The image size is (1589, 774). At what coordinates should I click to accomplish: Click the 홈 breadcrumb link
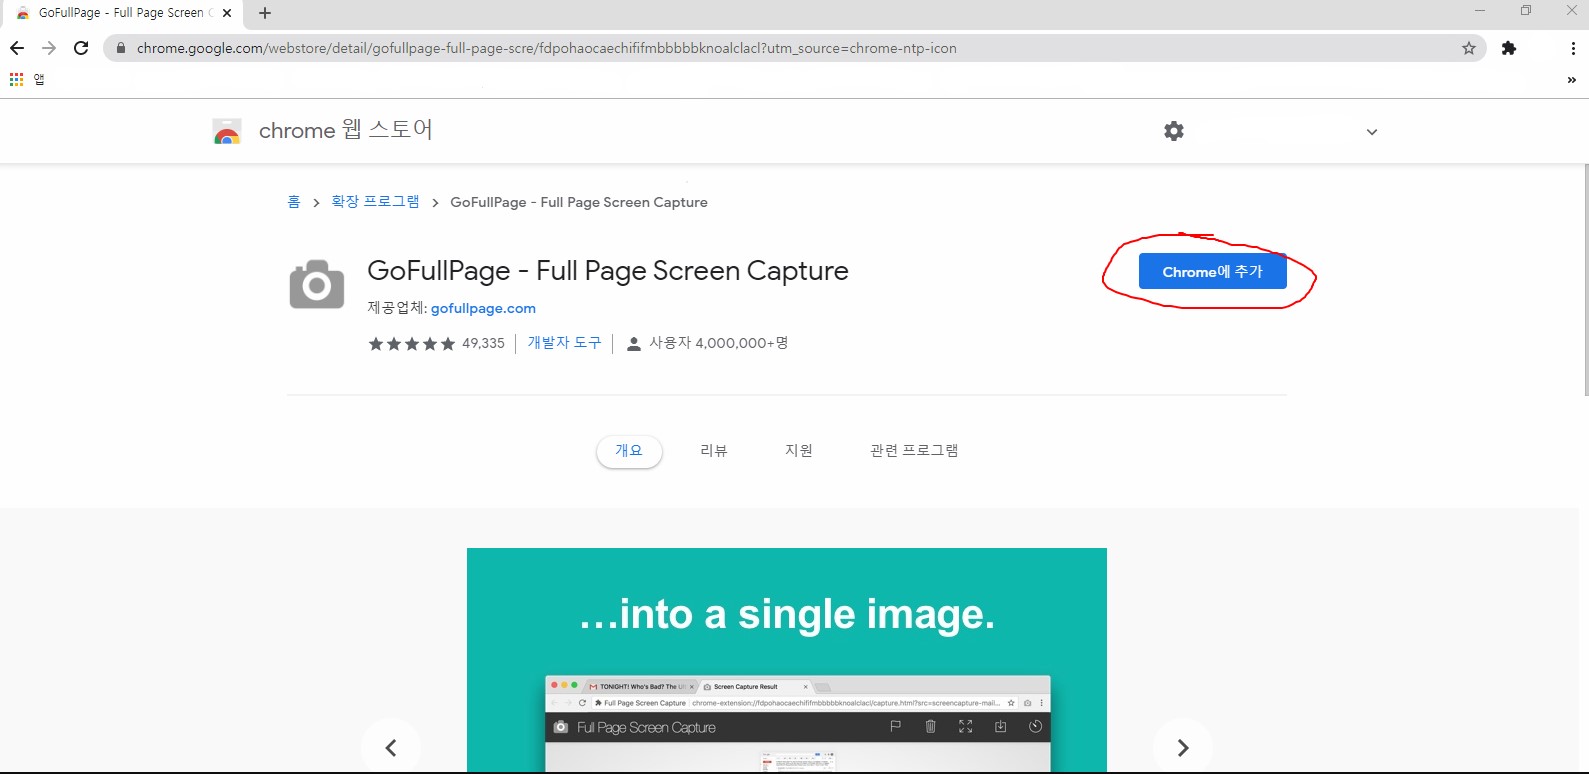(294, 202)
